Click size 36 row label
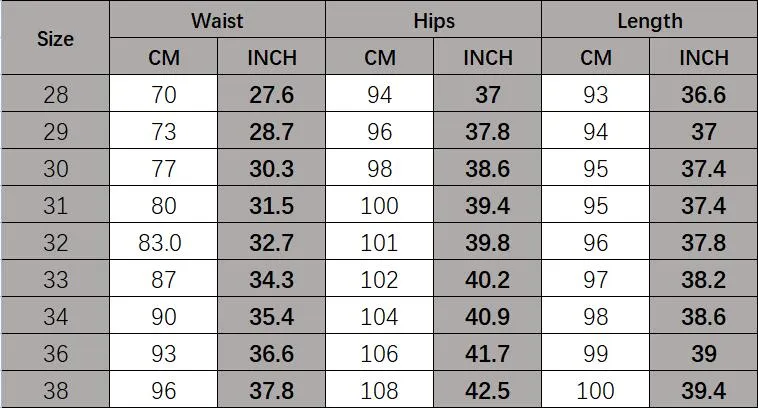Image resolution: width=758 pixels, height=408 pixels. click(55, 352)
